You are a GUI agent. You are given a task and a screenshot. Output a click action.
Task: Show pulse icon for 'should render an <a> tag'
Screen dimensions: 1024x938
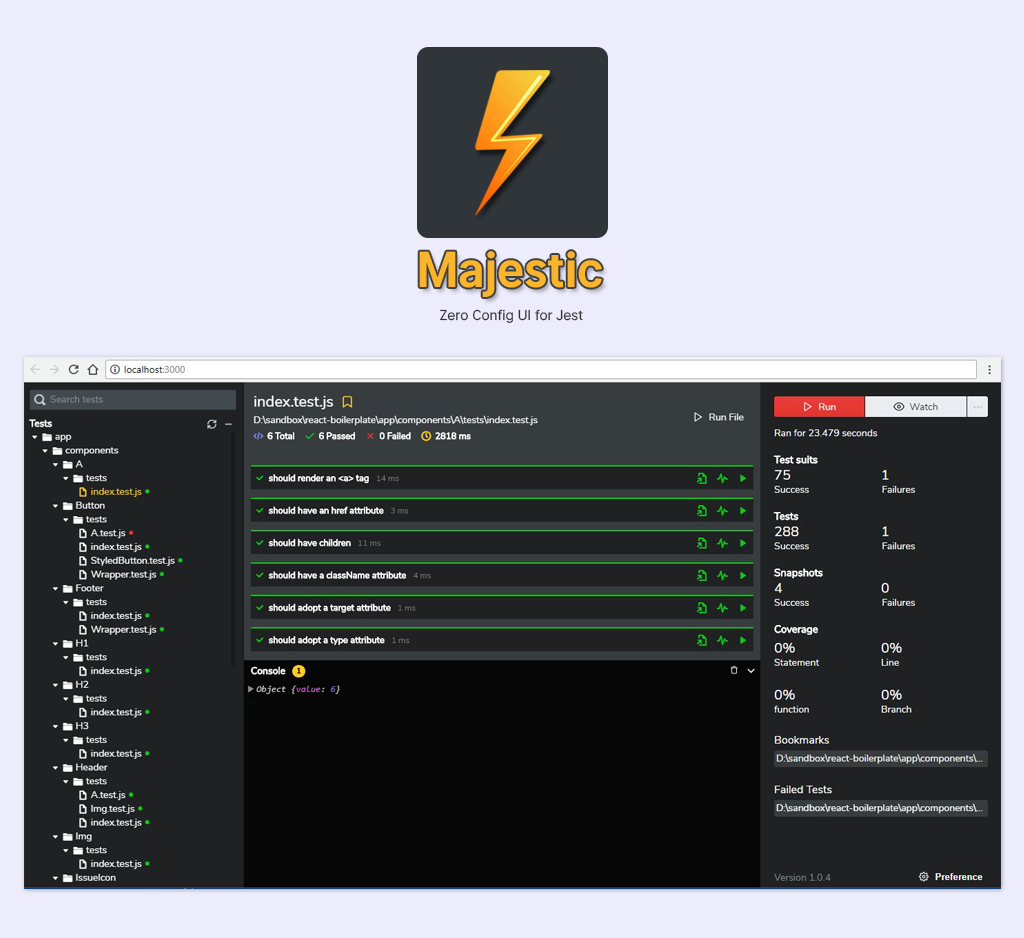(722, 478)
